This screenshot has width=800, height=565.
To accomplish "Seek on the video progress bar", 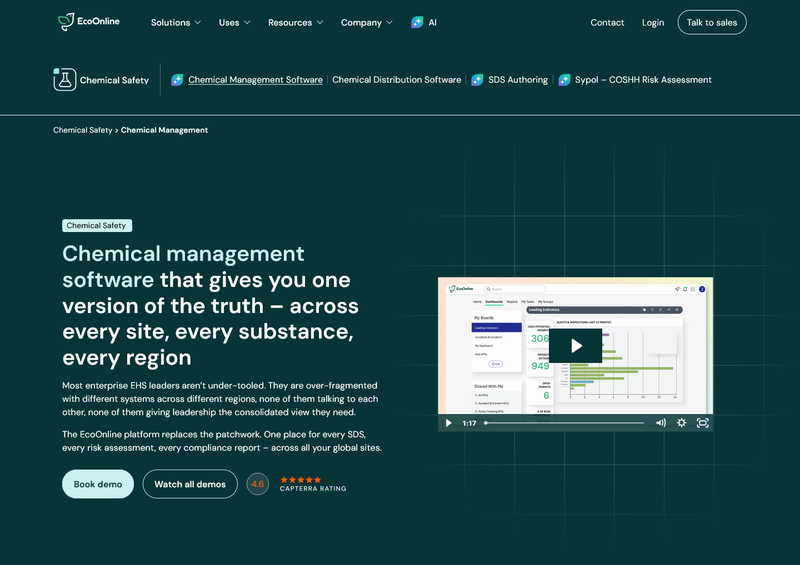I will [564, 423].
